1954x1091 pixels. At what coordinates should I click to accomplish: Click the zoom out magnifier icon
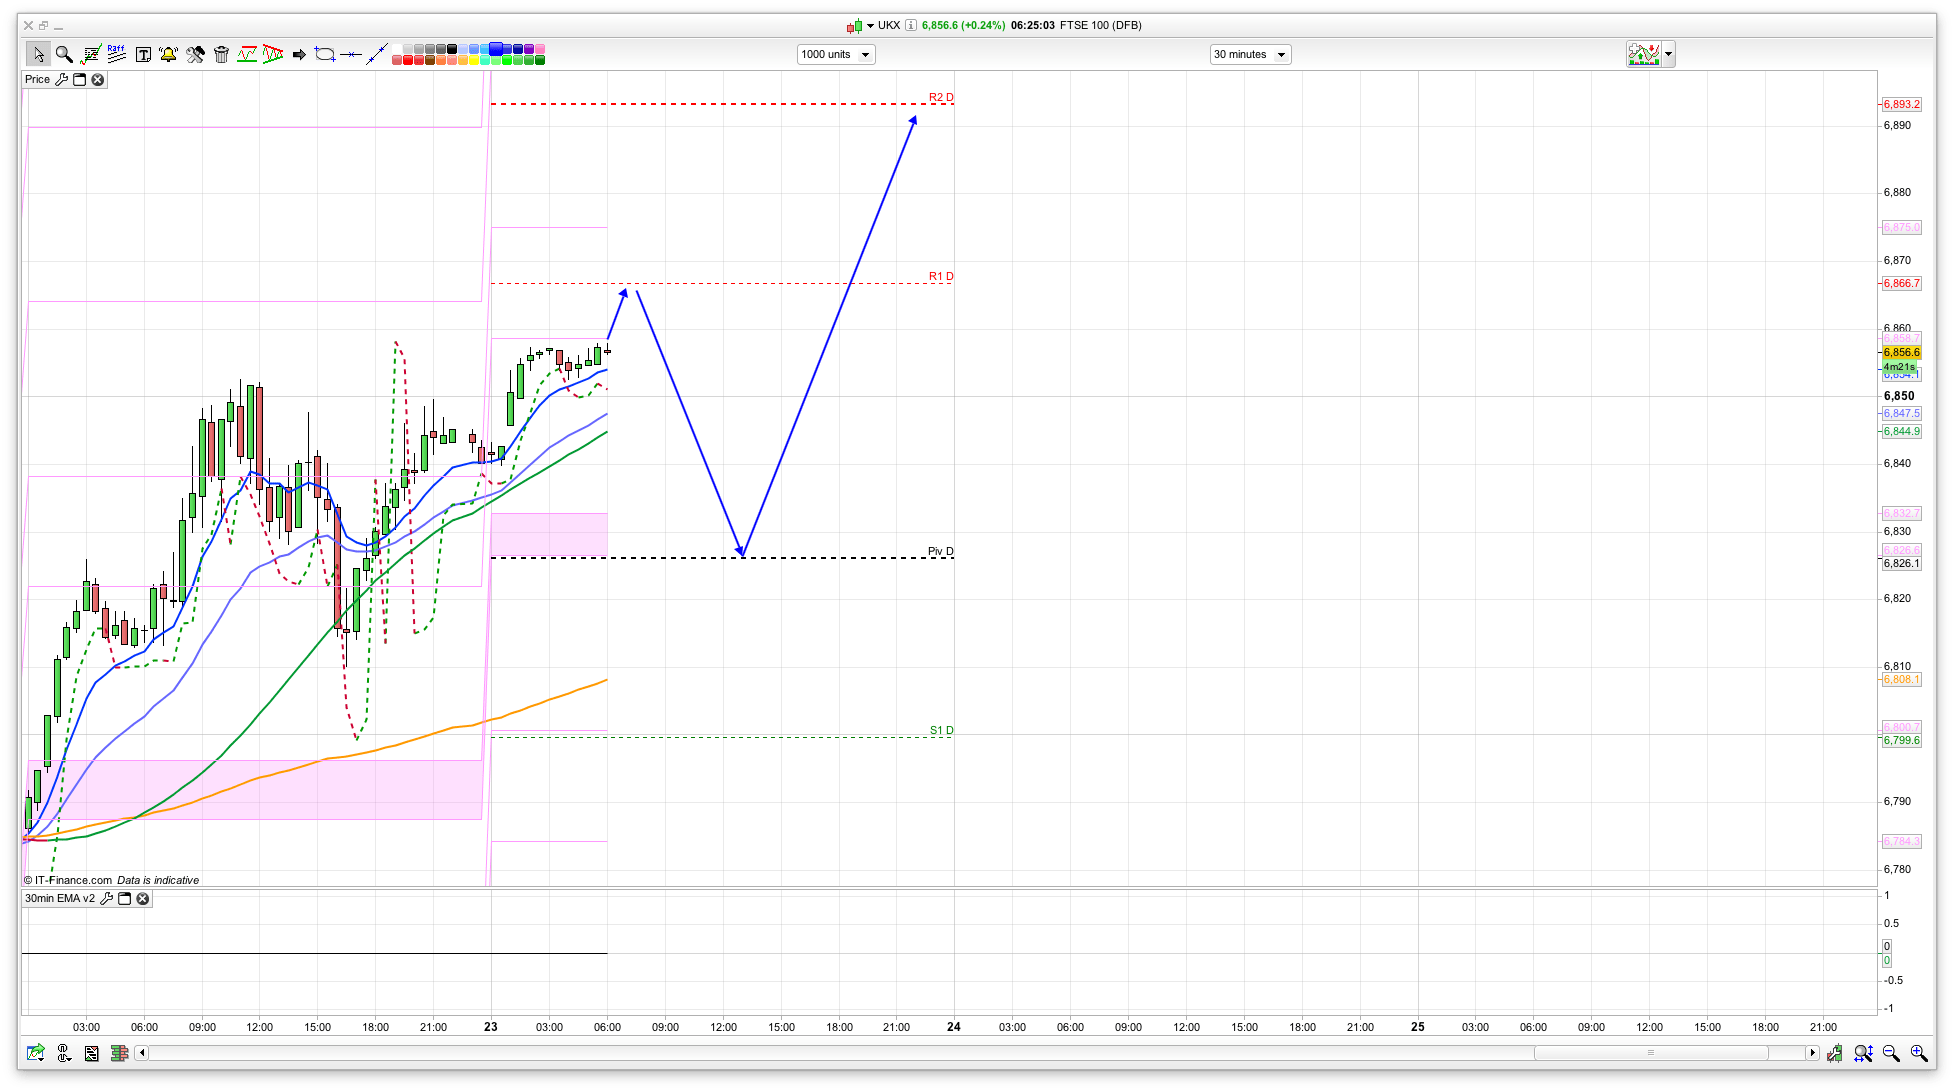click(1891, 1053)
